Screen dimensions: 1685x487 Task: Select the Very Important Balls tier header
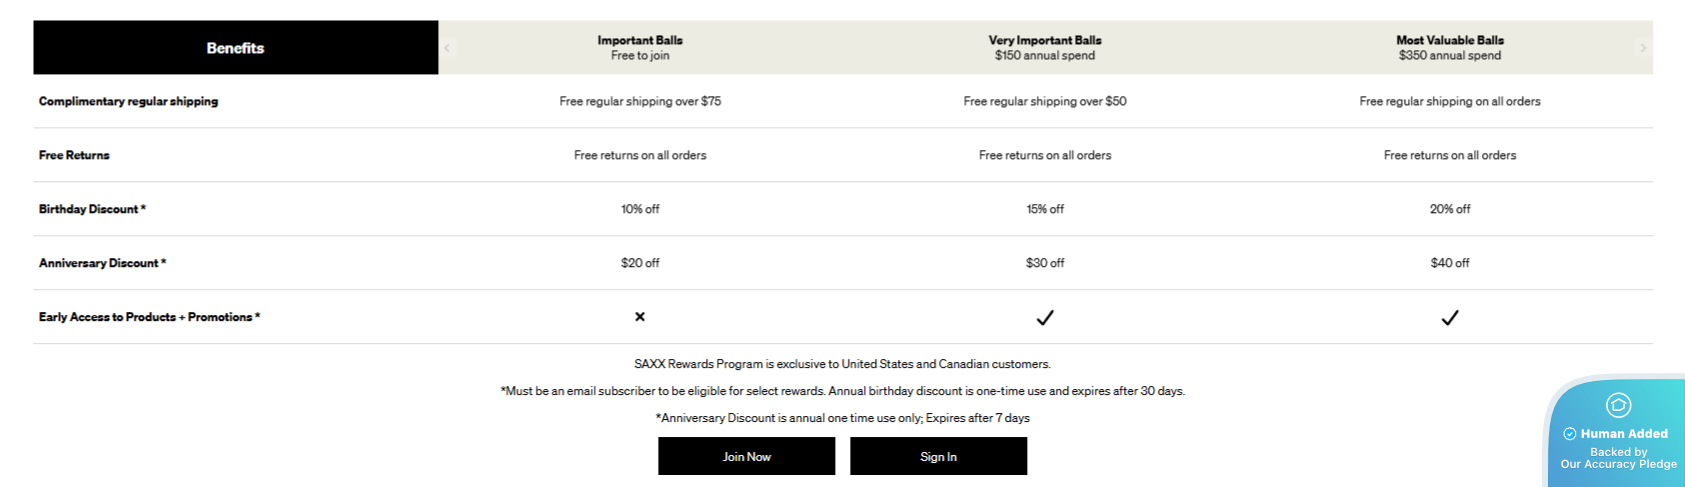[1045, 48]
